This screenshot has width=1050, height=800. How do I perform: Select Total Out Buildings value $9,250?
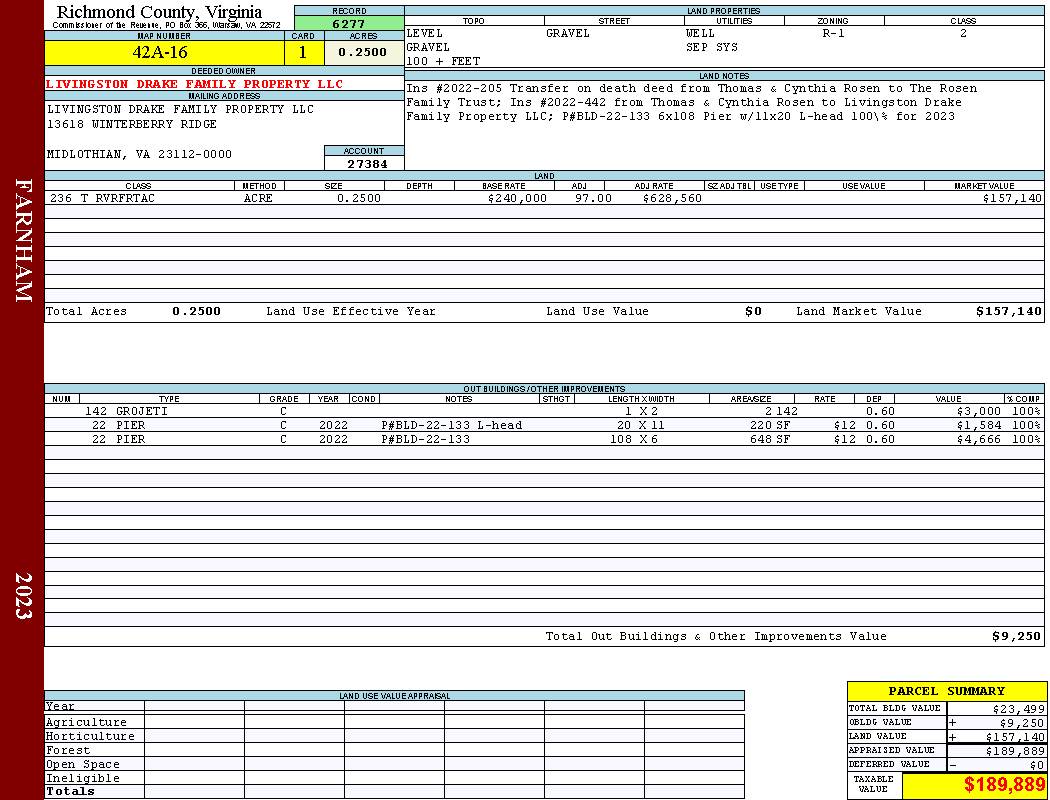(1017, 637)
